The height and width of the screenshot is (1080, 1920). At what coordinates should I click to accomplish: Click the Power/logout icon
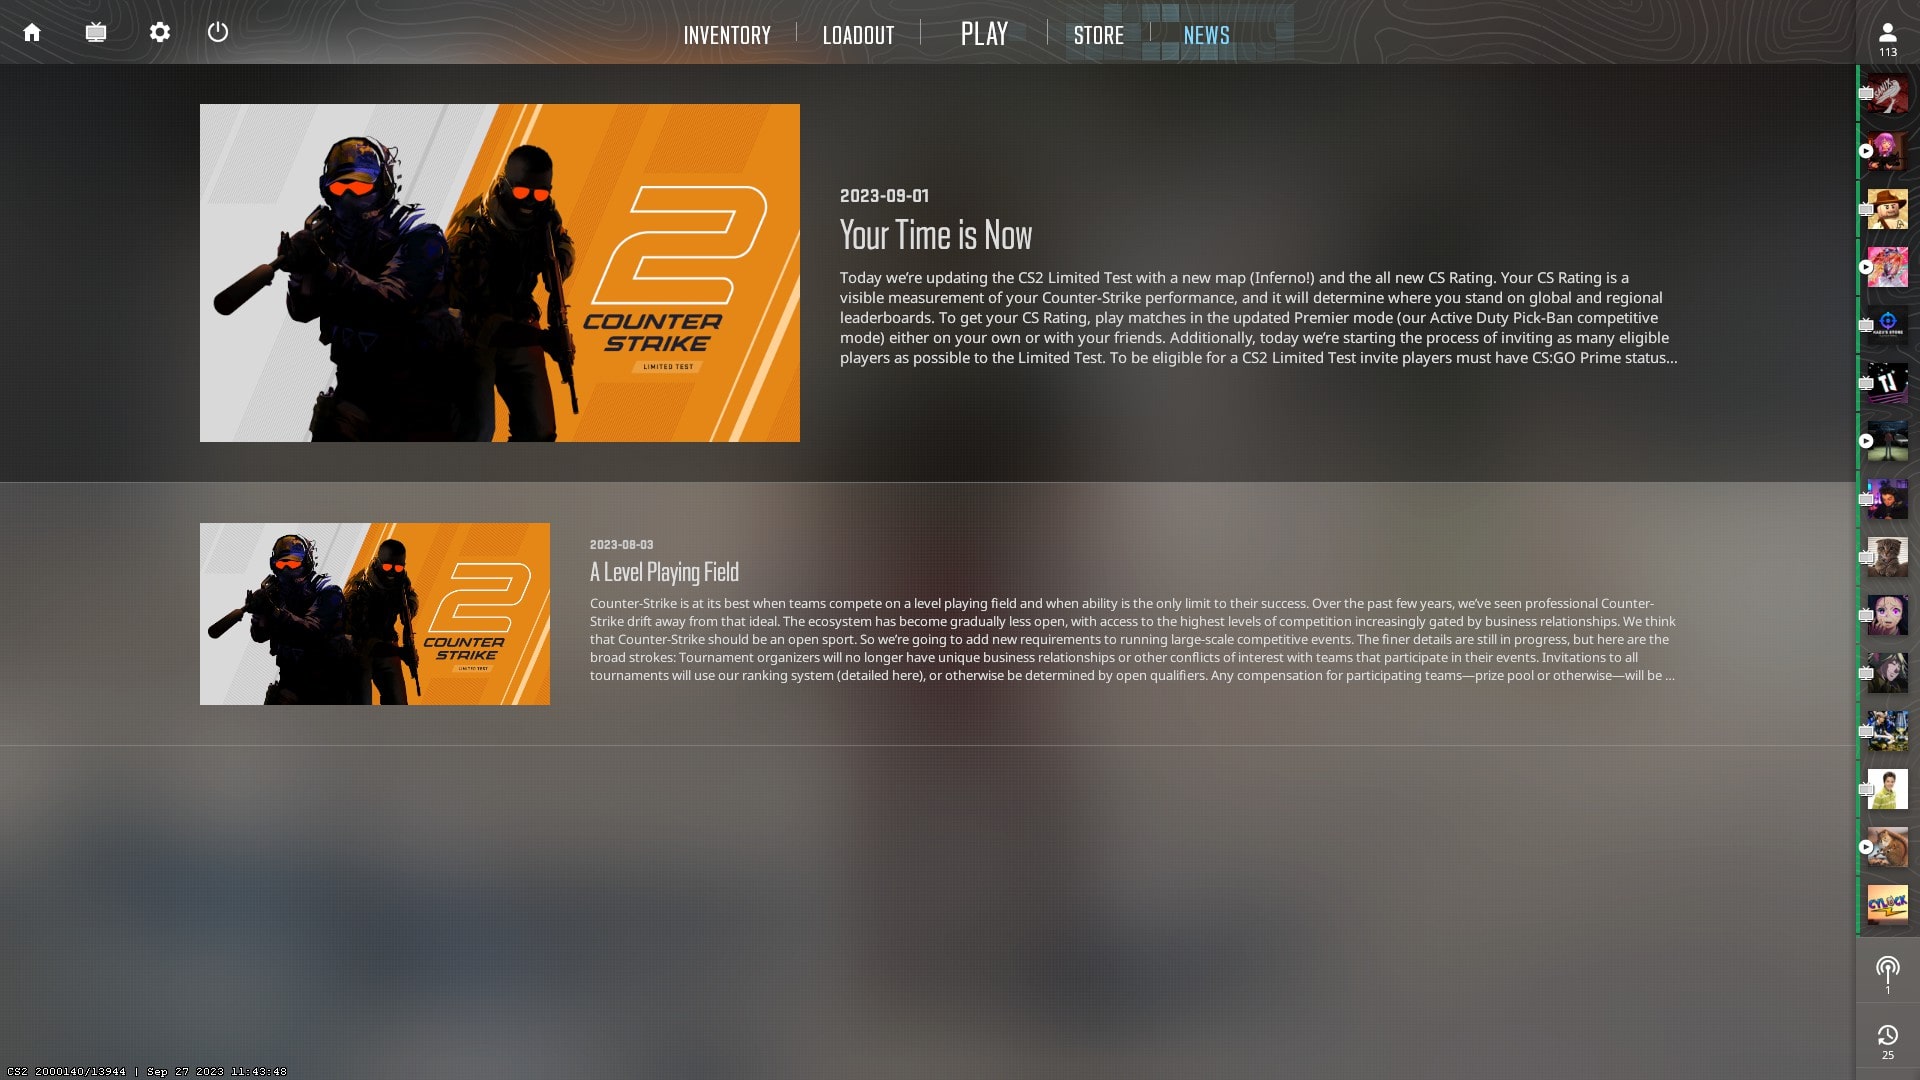(218, 32)
